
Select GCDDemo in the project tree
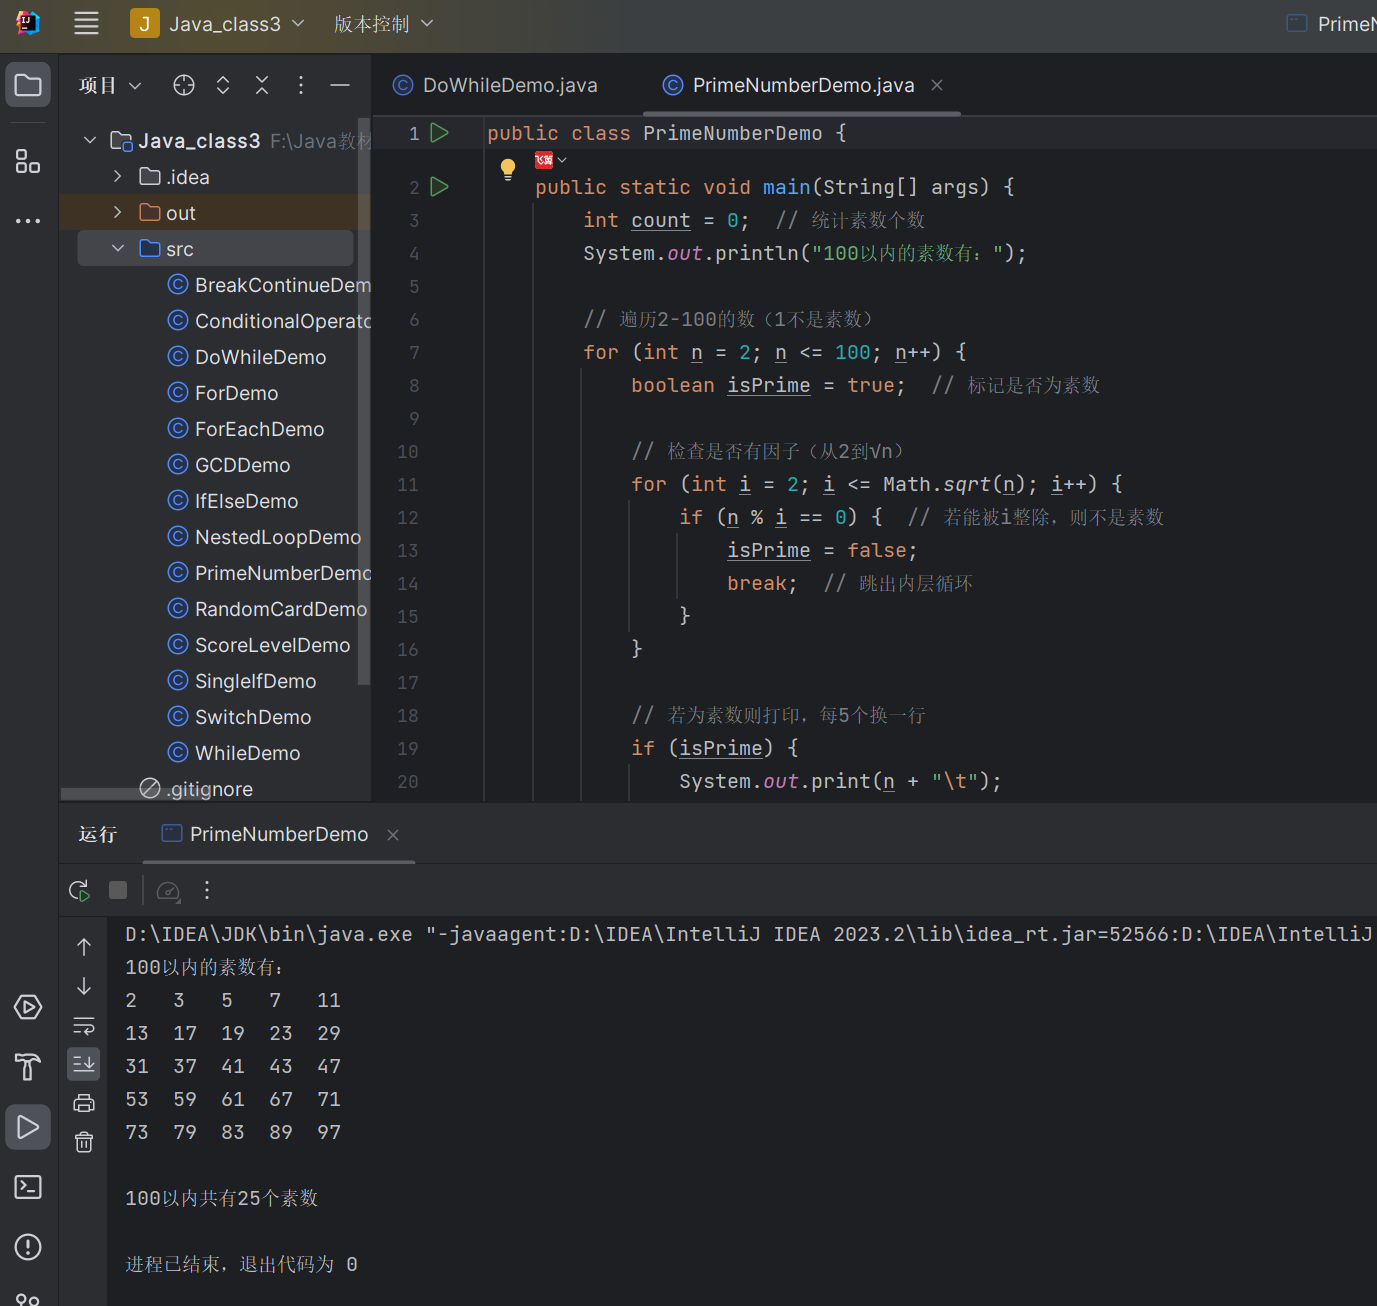click(x=229, y=465)
